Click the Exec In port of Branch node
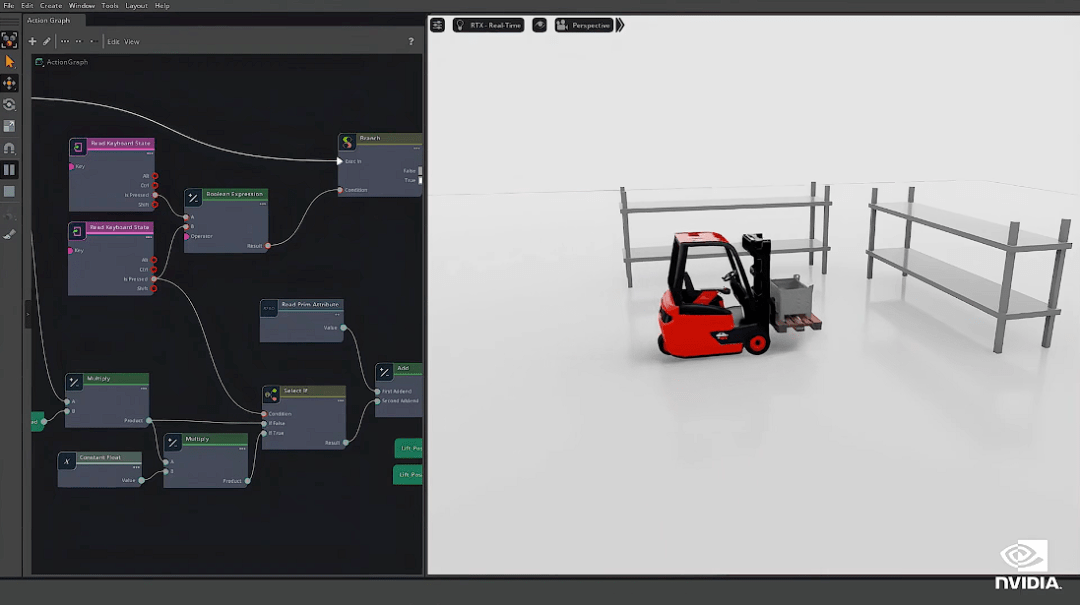 (340, 161)
